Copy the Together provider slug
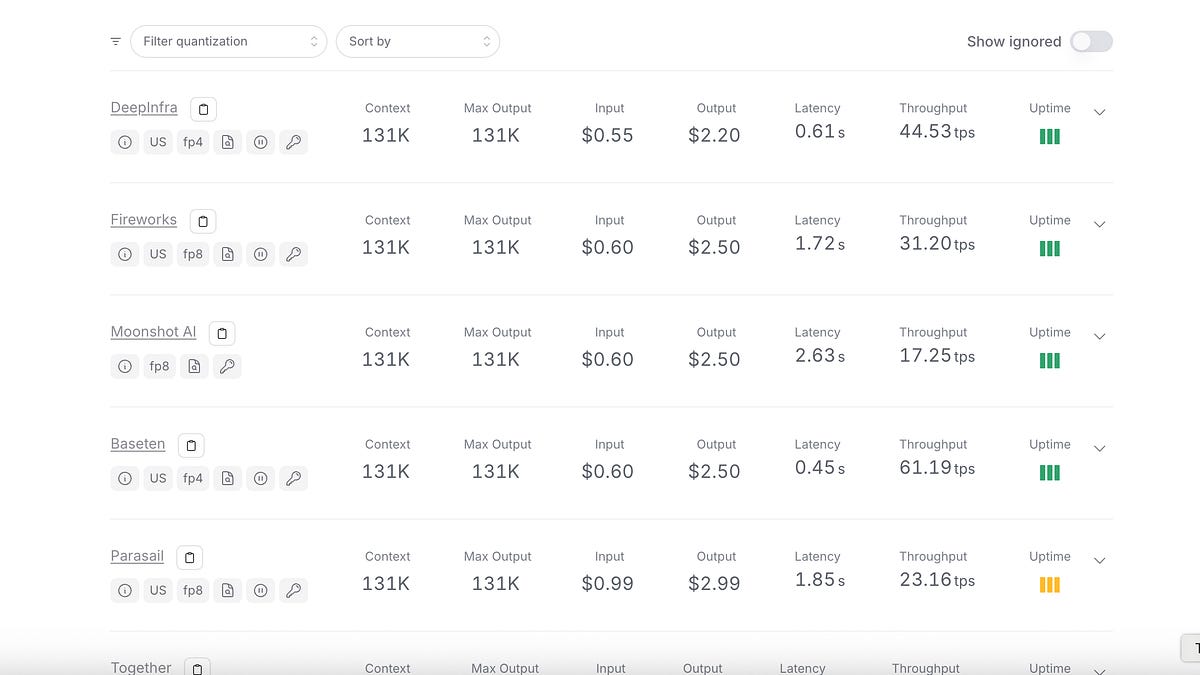This screenshot has width=1200, height=675. point(197,667)
